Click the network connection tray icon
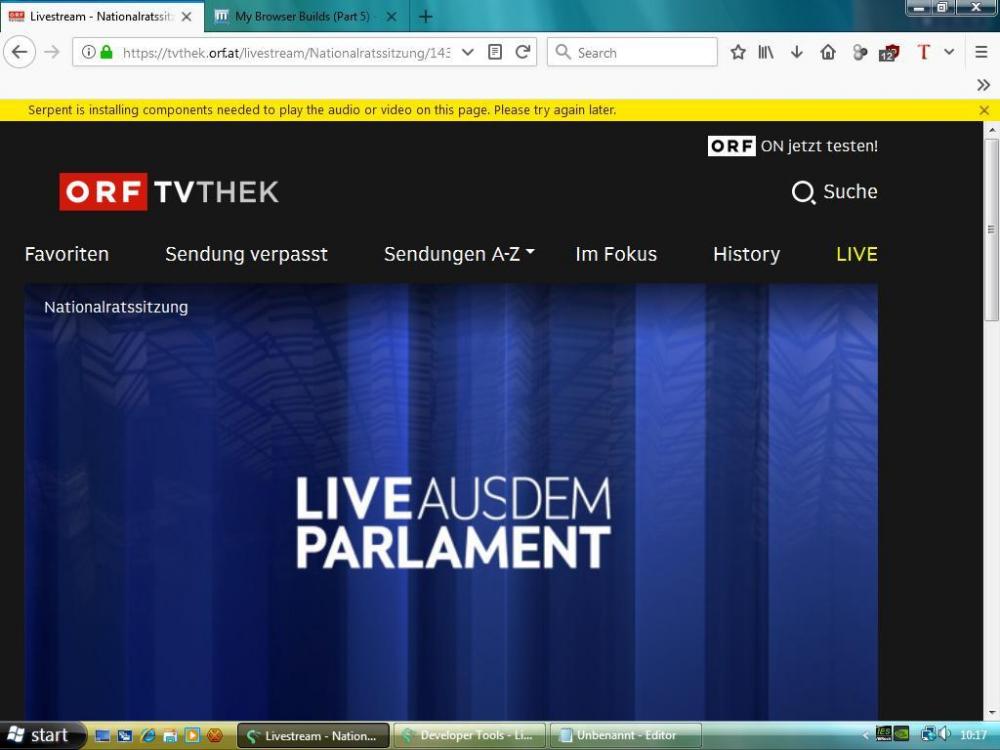The height and width of the screenshot is (750, 1000). [928, 734]
